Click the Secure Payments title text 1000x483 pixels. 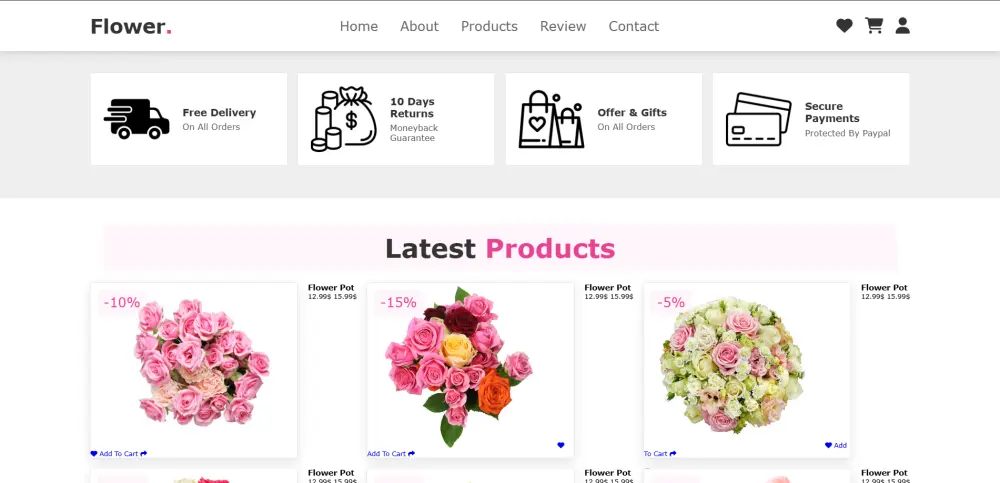(x=832, y=112)
